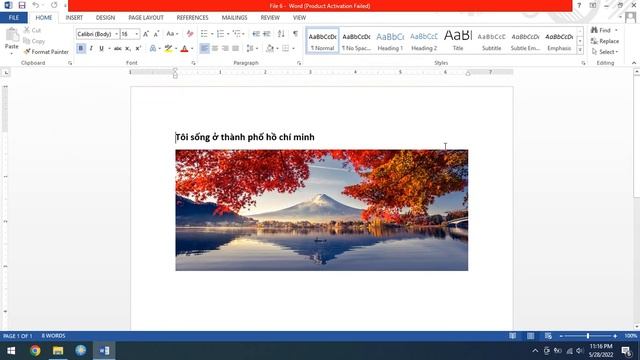
Task: Click the Numbering list icon
Action: point(220,34)
